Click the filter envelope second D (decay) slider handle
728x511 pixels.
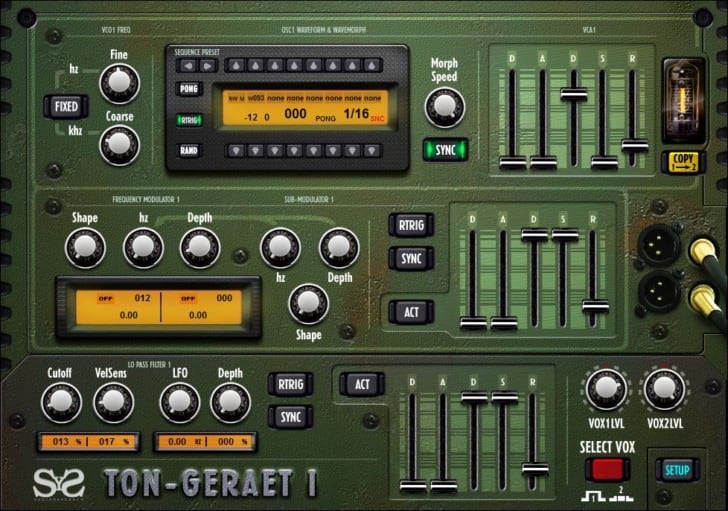[474, 397]
